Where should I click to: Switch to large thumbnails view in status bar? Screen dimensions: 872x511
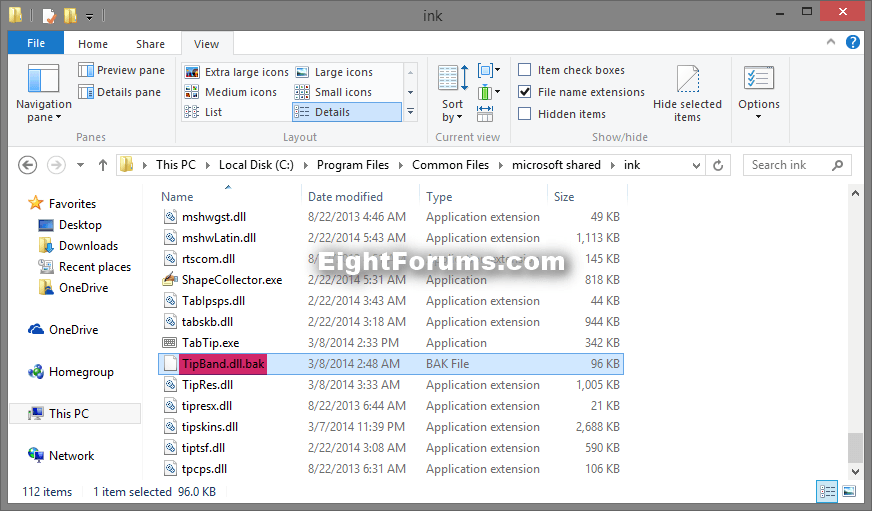(x=849, y=492)
